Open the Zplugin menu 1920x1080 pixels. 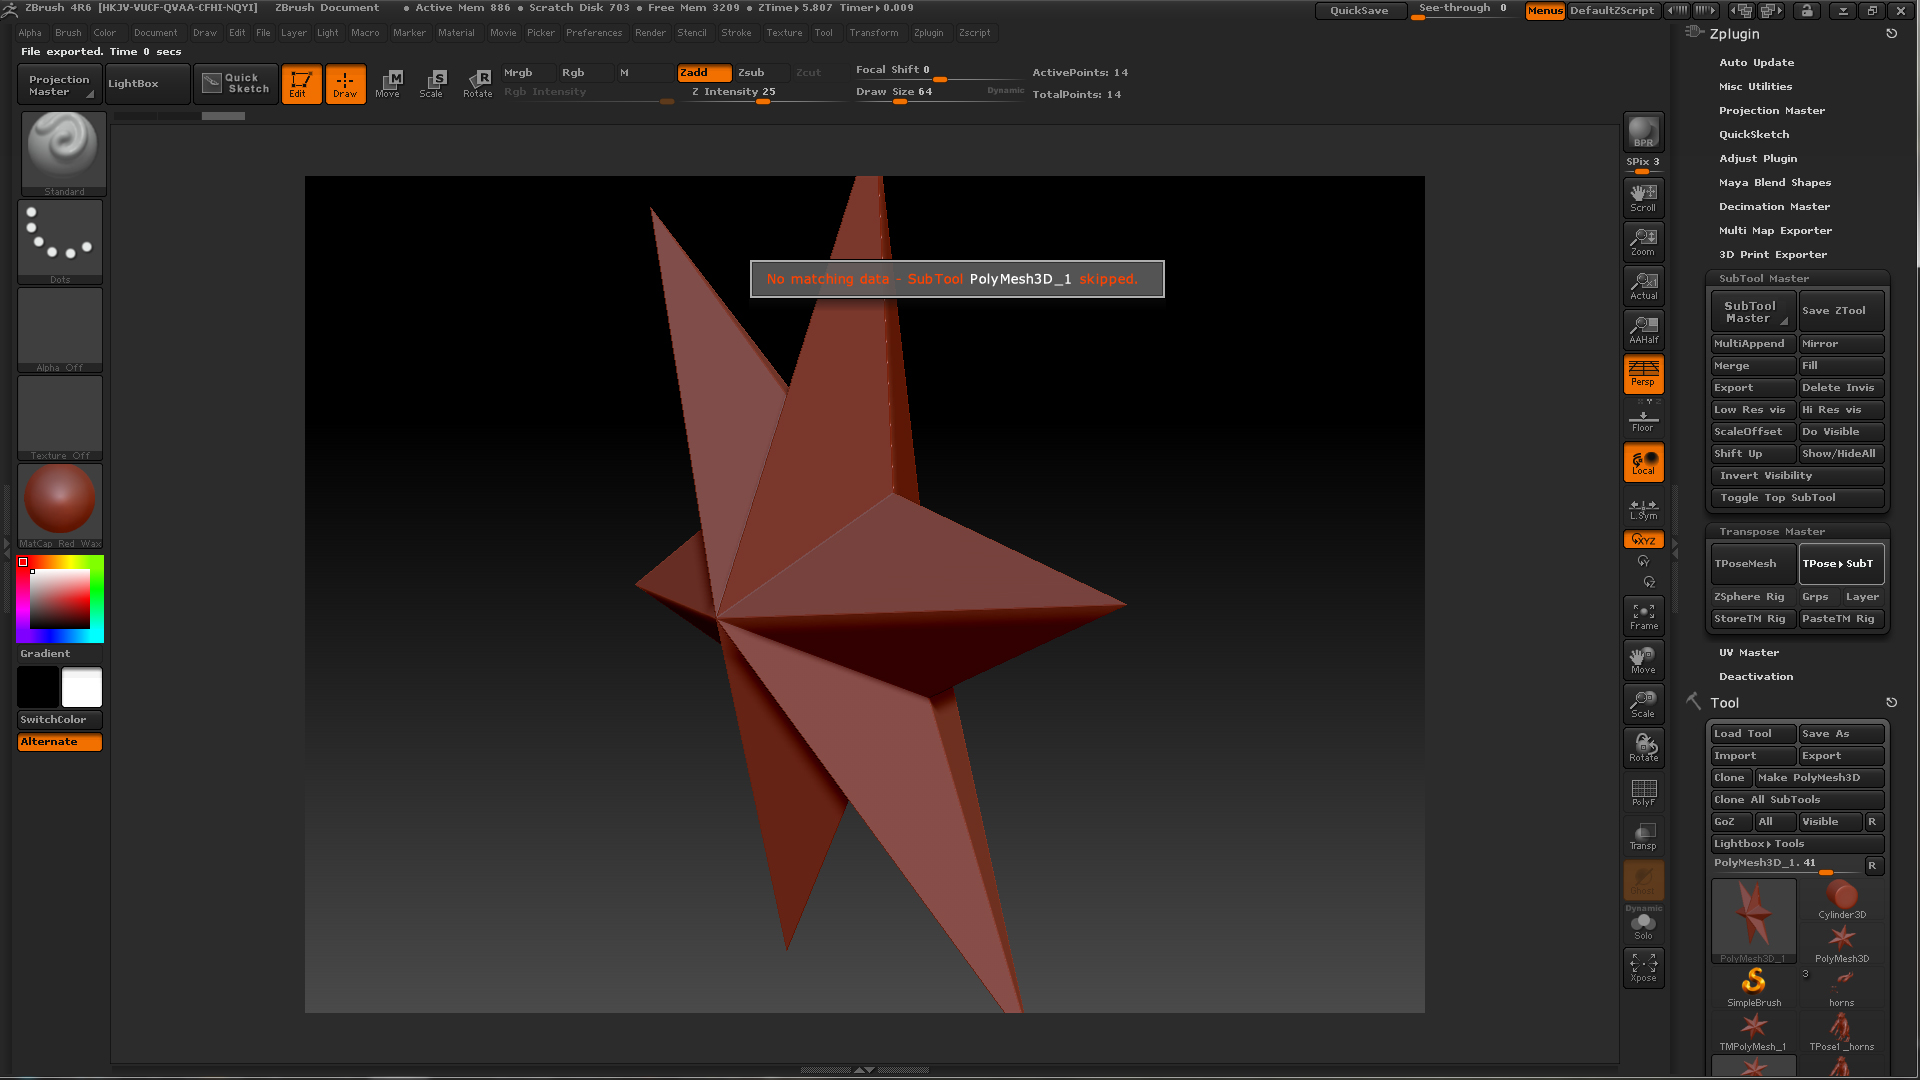(x=928, y=33)
